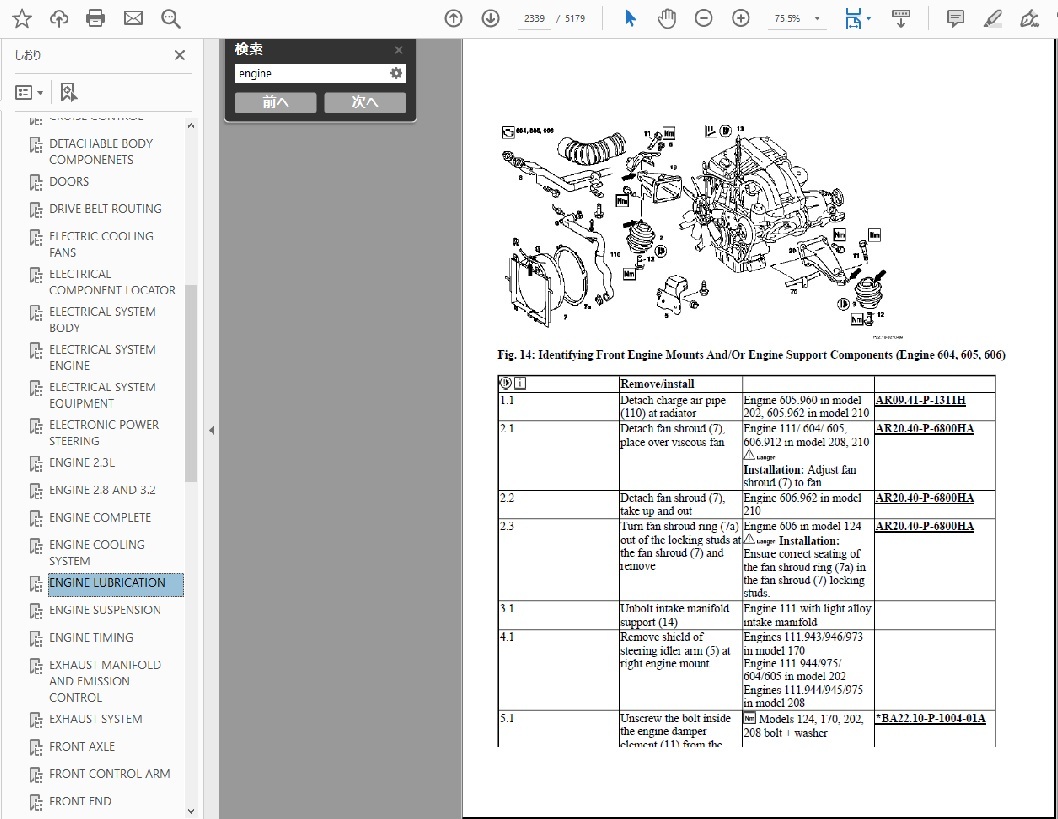
Task: Open the ENGINE 2.3L bookmark
Action: [x=82, y=463]
